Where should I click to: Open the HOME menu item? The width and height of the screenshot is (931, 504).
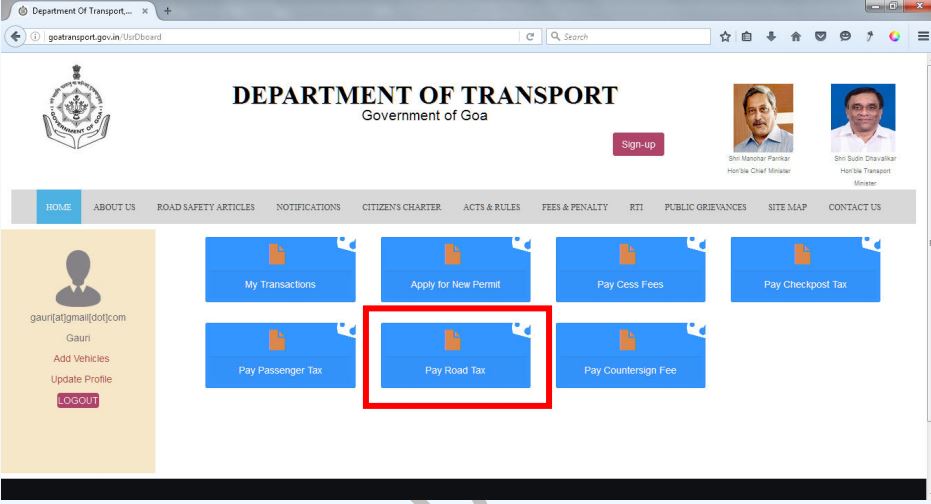tap(59, 207)
